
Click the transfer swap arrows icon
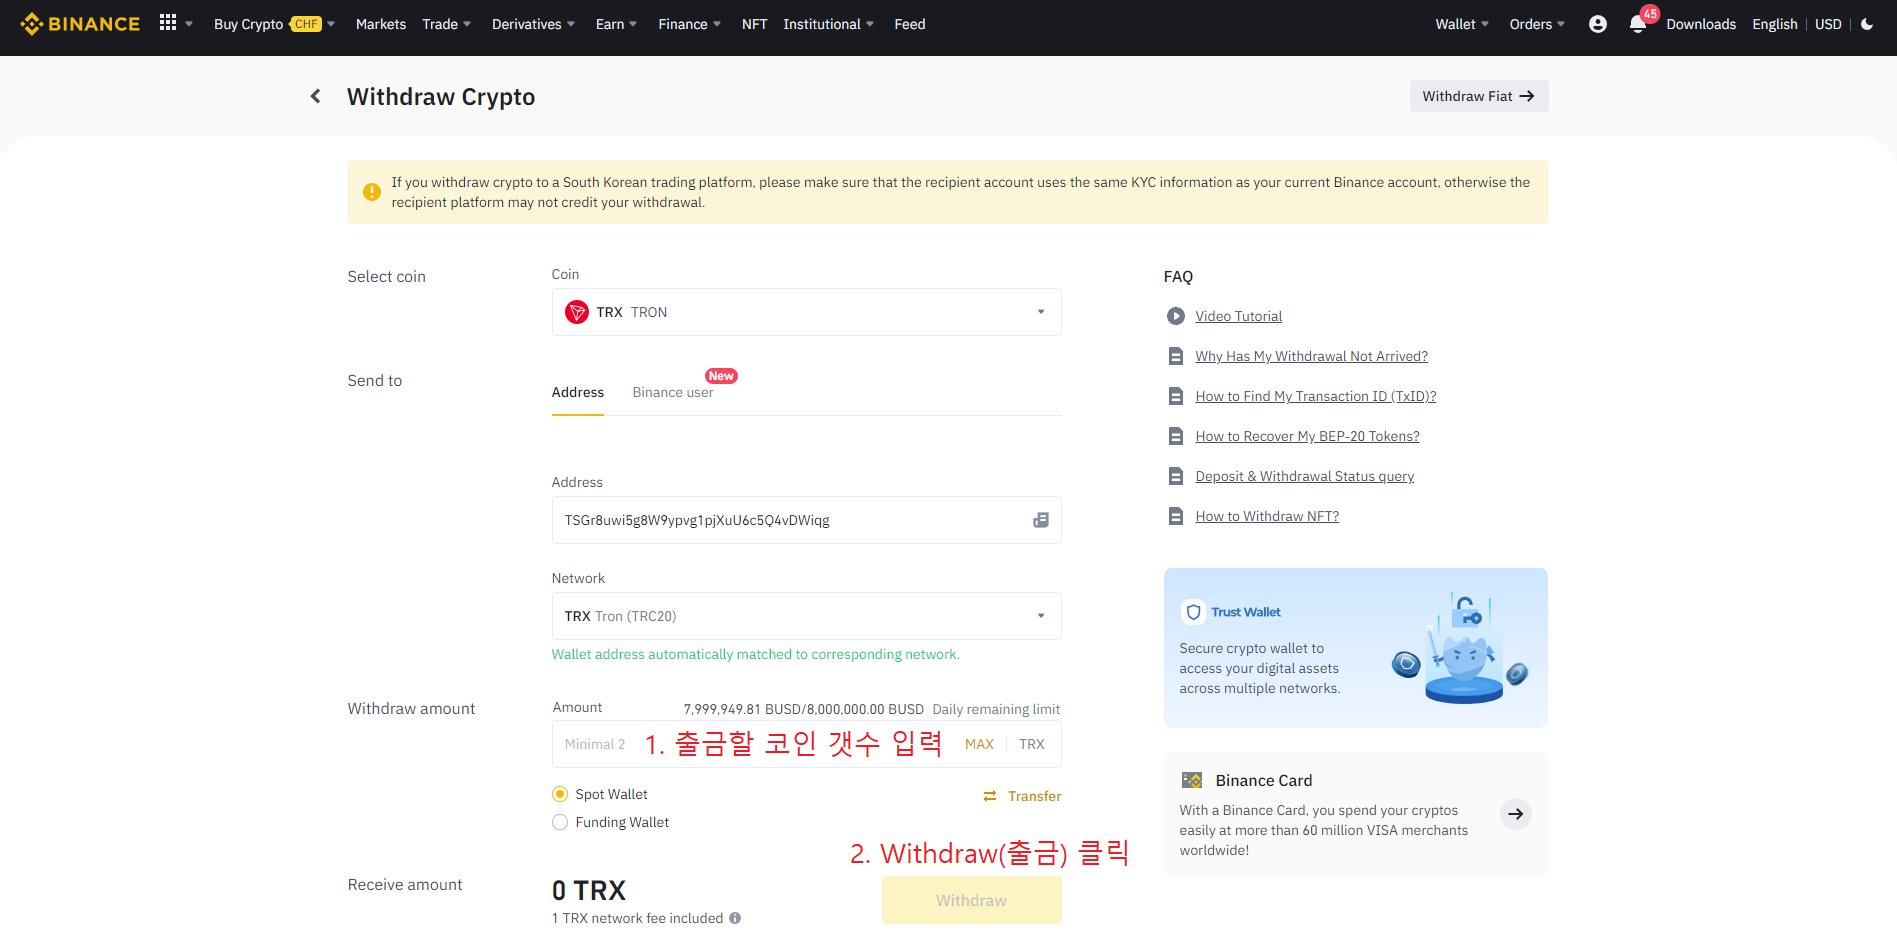pyautogui.click(x=990, y=796)
